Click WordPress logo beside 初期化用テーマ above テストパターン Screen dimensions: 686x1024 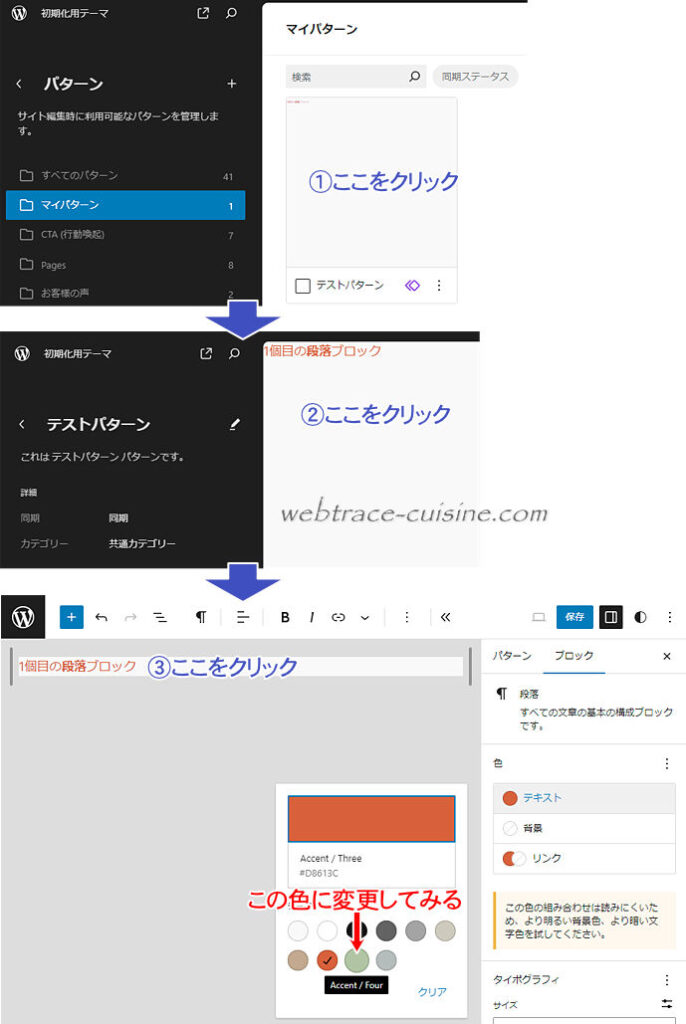click(x=22, y=353)
